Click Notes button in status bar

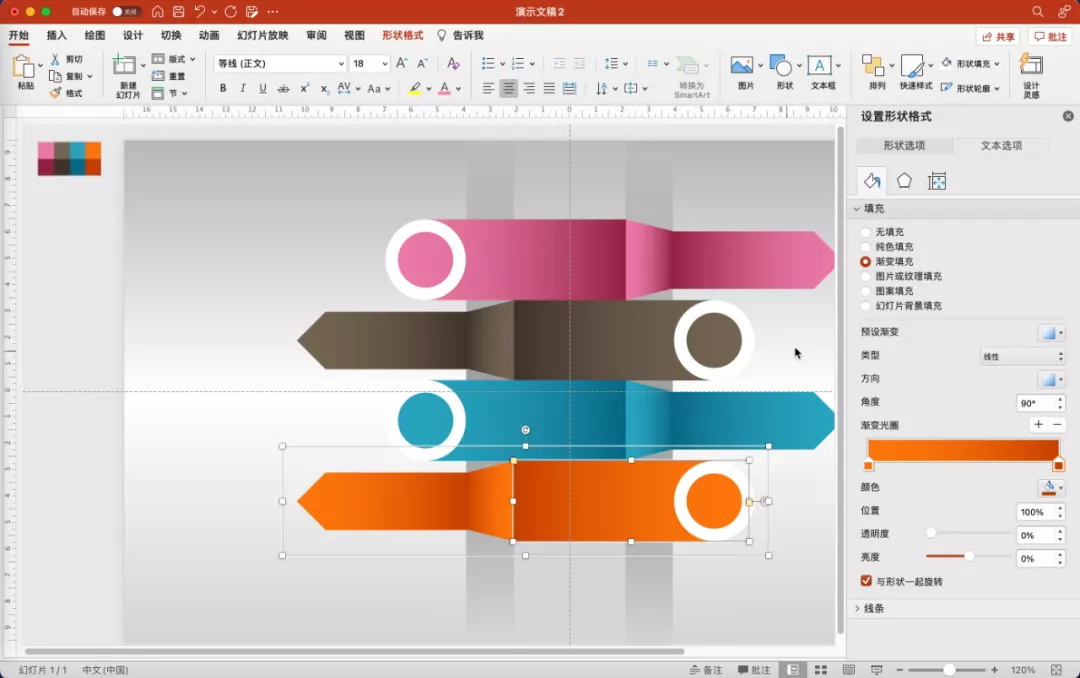[706, 670]
